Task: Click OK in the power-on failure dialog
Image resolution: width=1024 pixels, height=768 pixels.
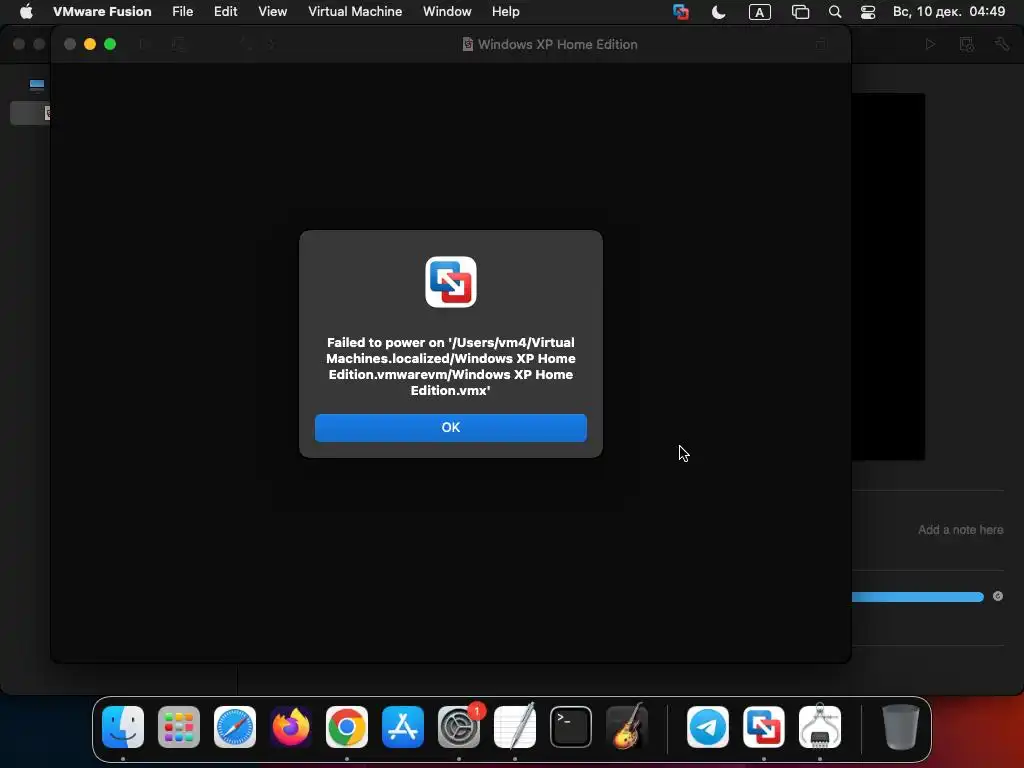Action: click(x=451, y=428)
